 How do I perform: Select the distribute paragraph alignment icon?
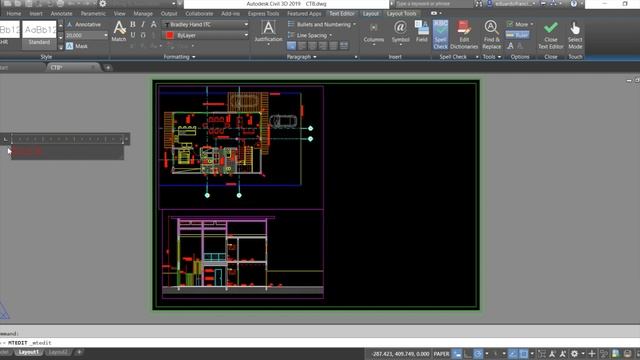[344, 46]
